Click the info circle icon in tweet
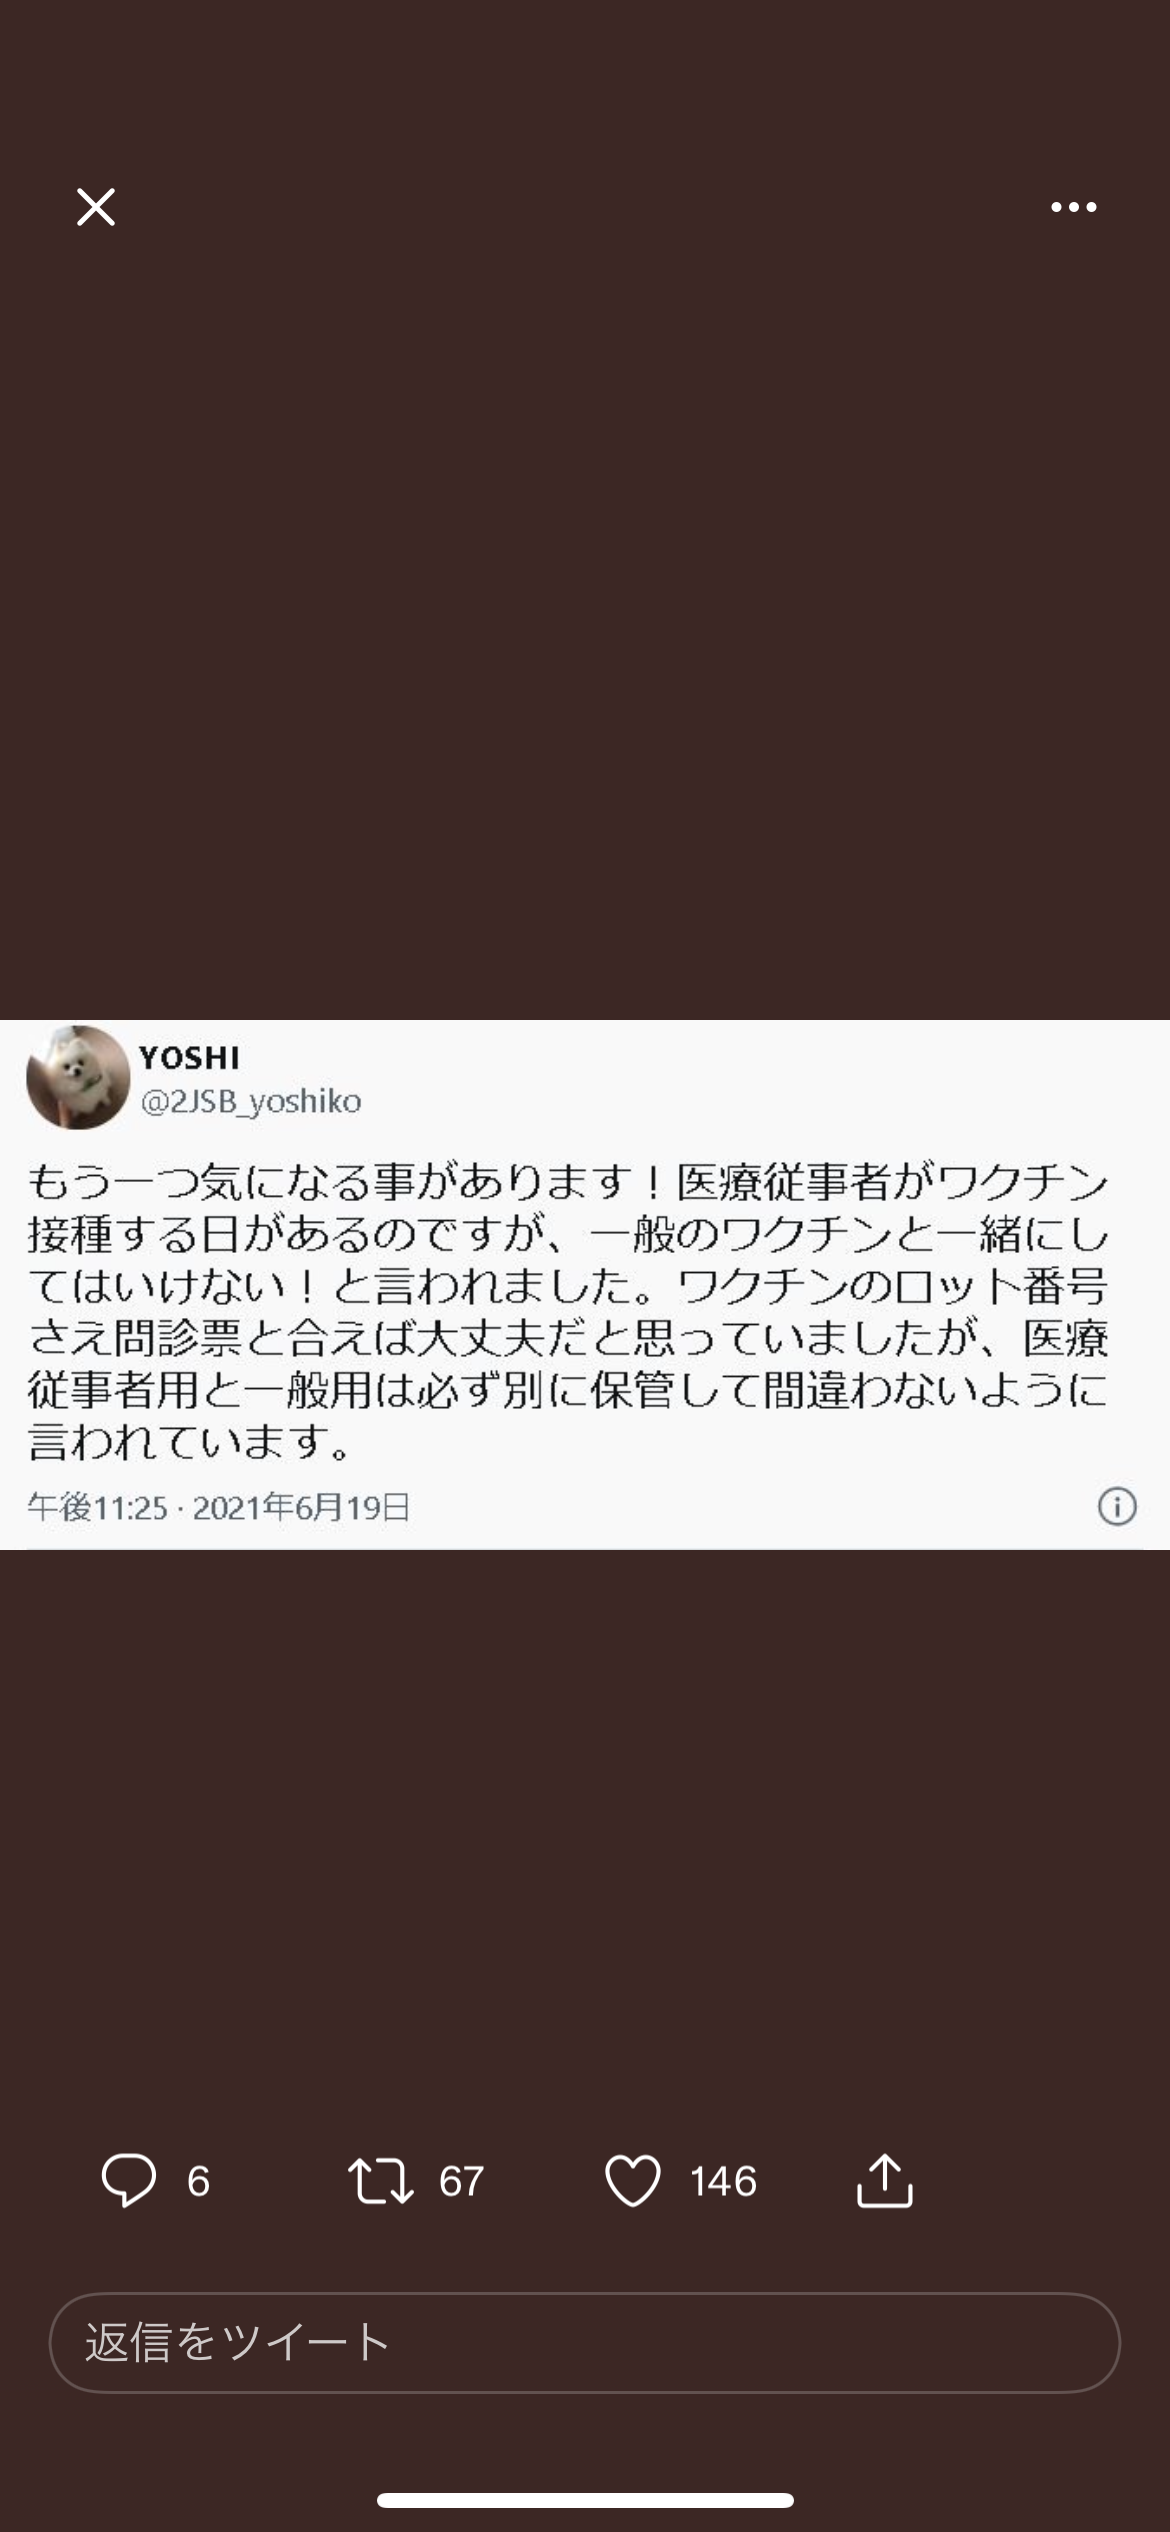1170x2532 pixels. (1117, 1506)
